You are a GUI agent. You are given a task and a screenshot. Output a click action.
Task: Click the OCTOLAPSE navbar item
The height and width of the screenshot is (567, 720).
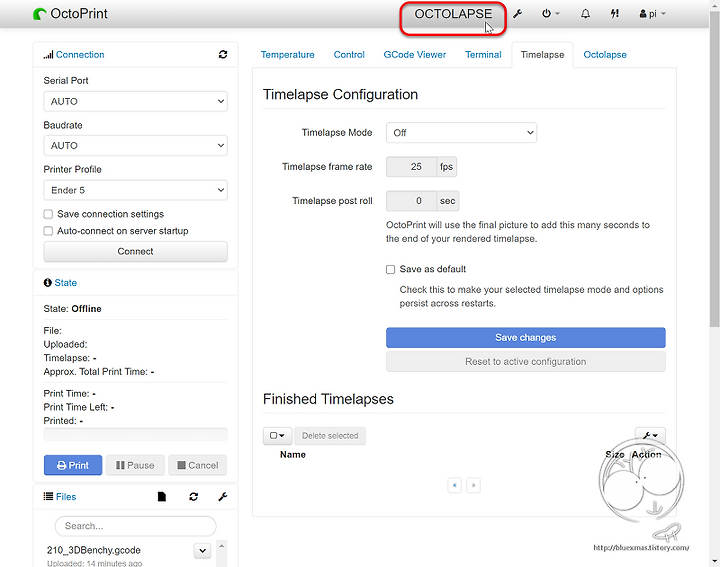pyautogui.click(x=453, y=14)
